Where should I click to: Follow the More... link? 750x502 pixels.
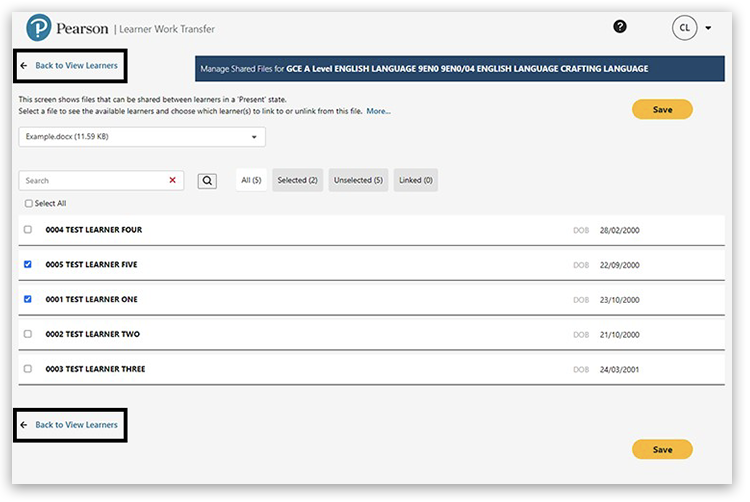coord(378,111)
